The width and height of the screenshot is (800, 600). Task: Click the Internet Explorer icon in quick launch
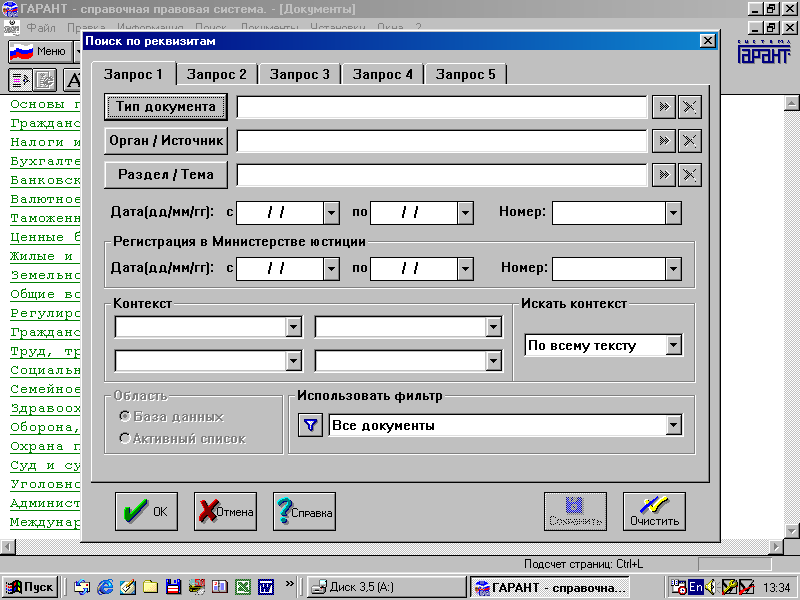[105, 587]
